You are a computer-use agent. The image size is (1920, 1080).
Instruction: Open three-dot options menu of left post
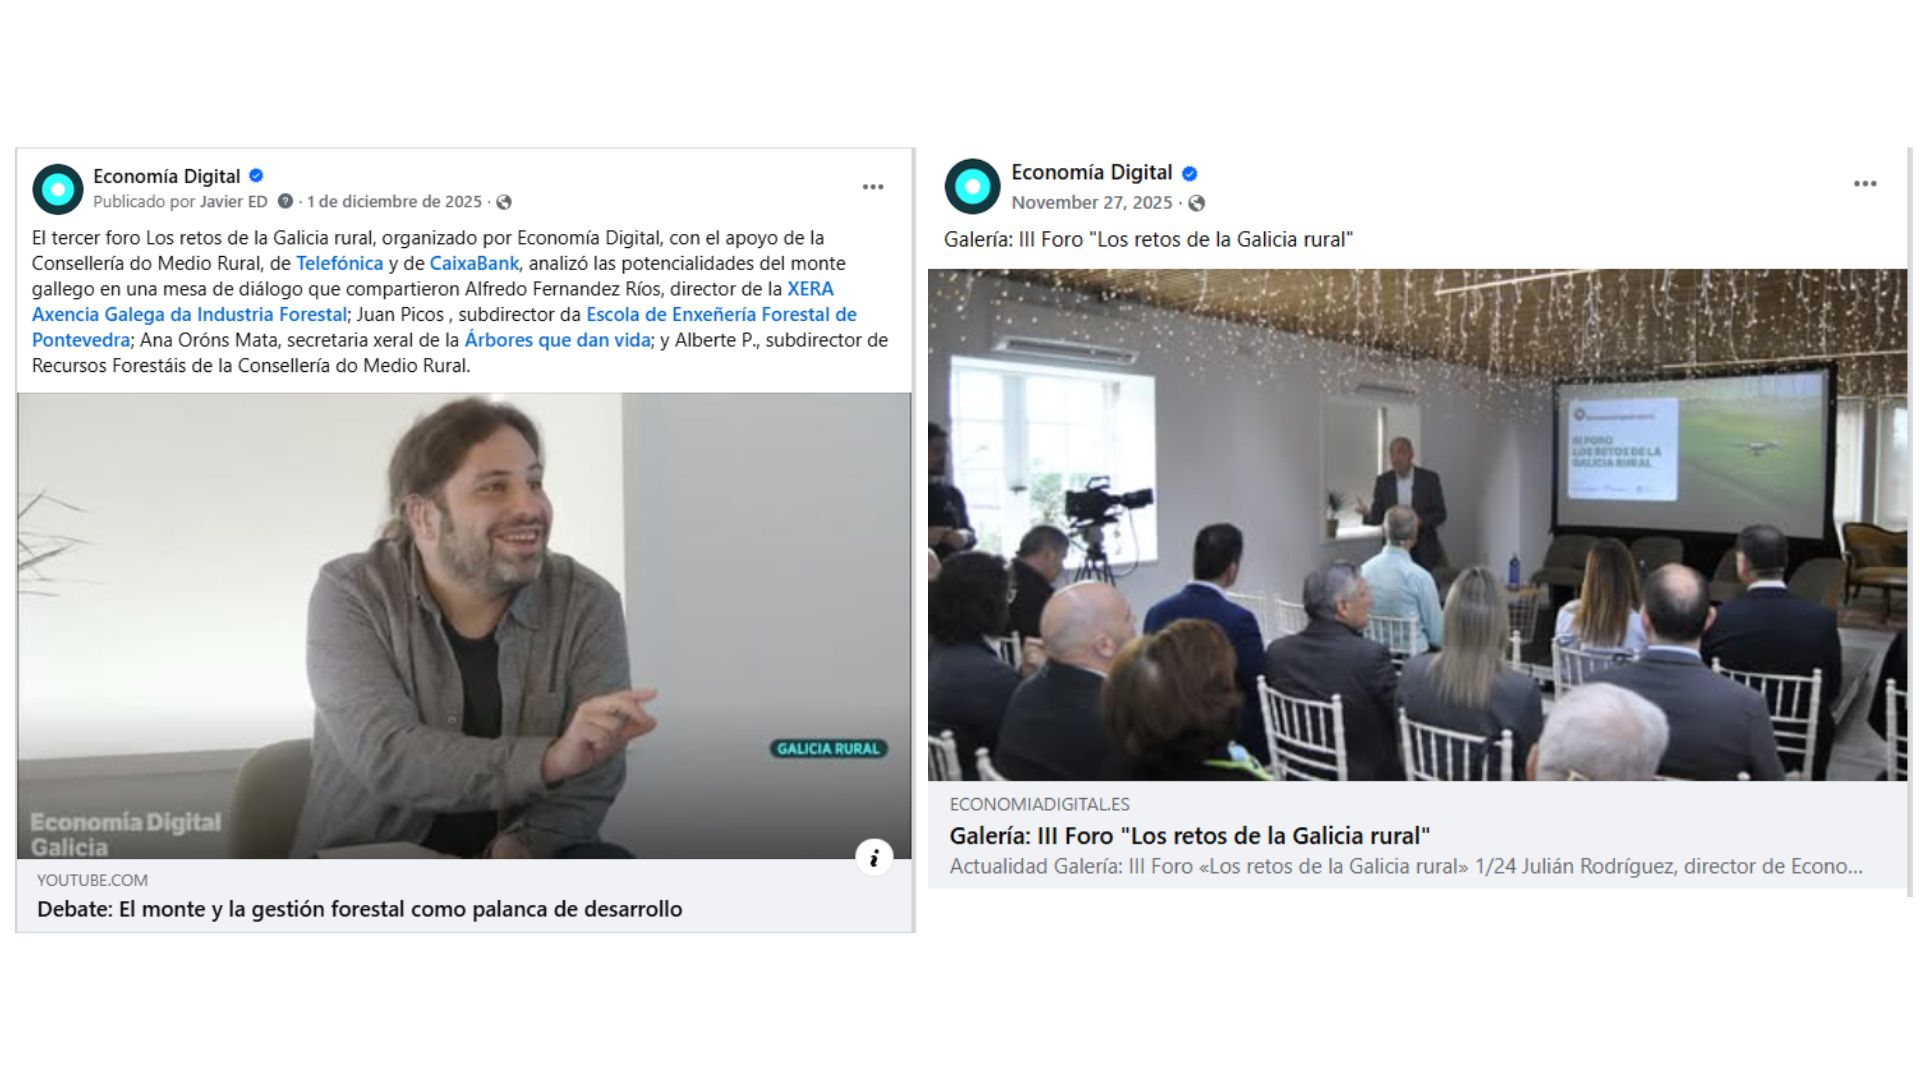click(873, 187)
